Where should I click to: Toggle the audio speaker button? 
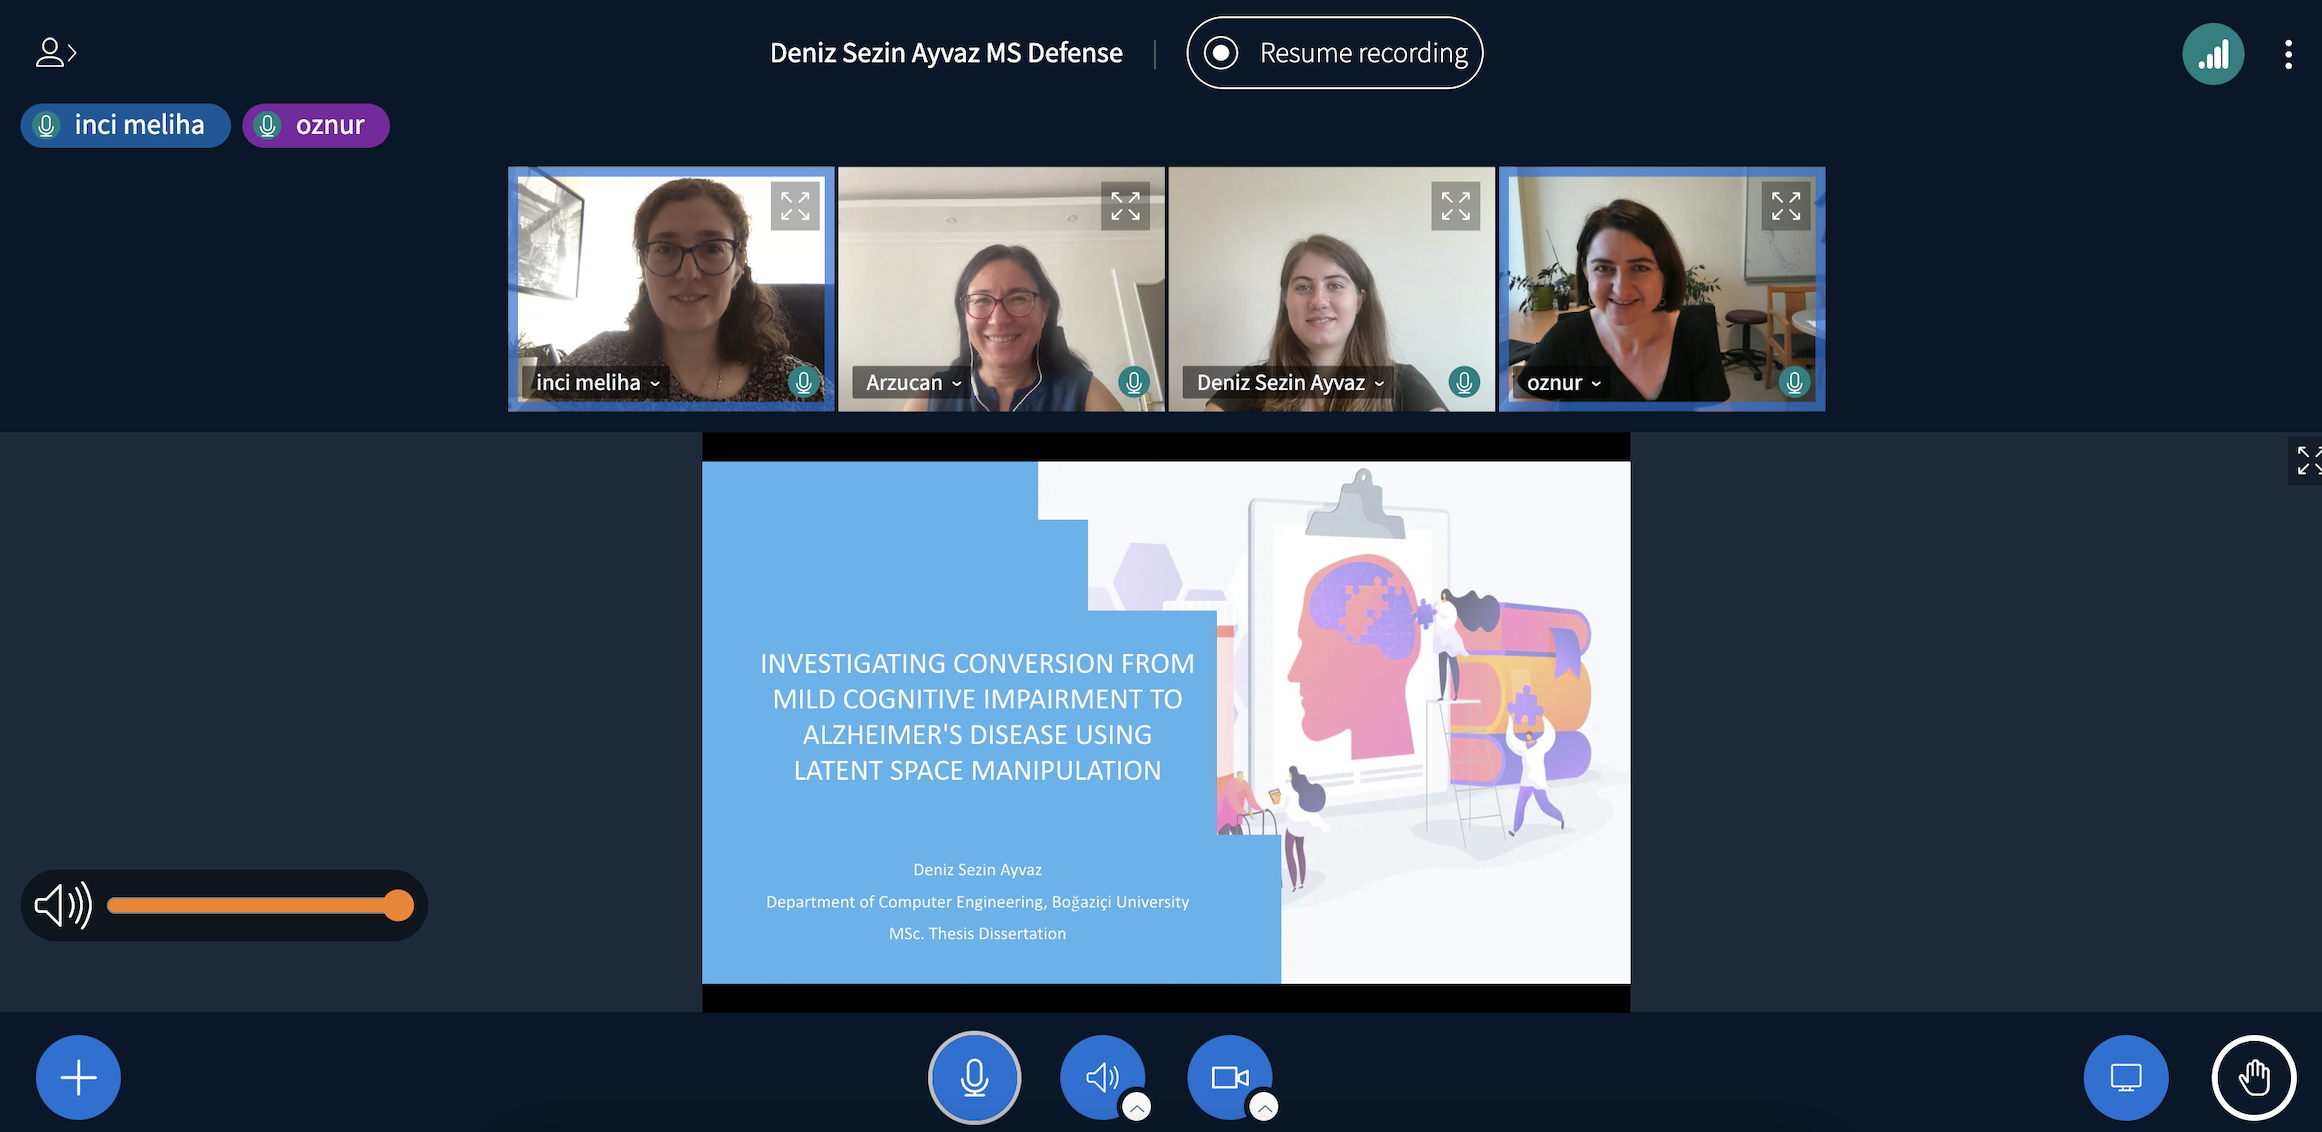(x=1100, y=1075)
